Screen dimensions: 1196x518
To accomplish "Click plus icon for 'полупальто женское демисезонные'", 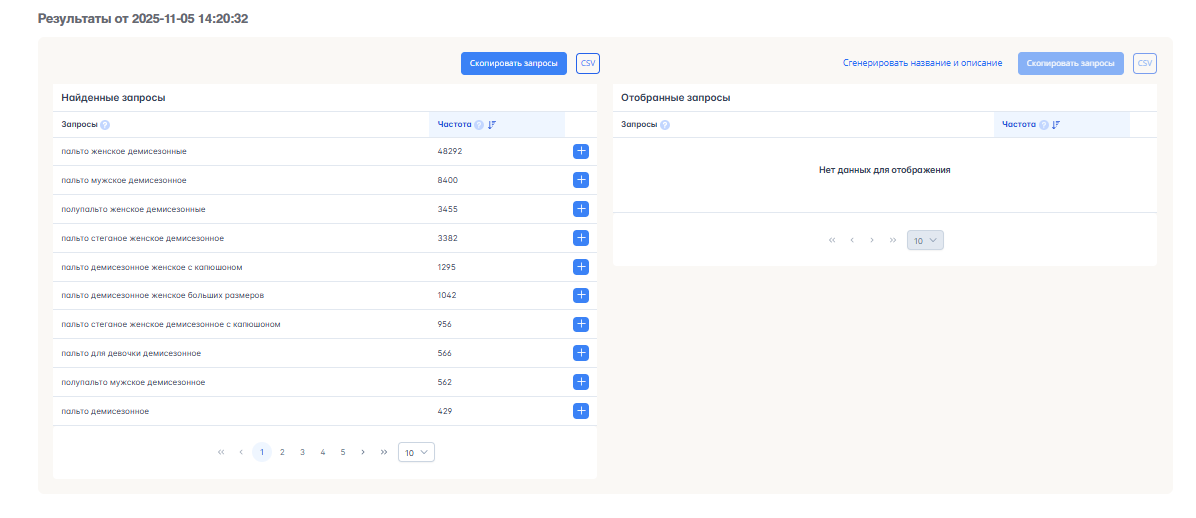I will point(581,209).
